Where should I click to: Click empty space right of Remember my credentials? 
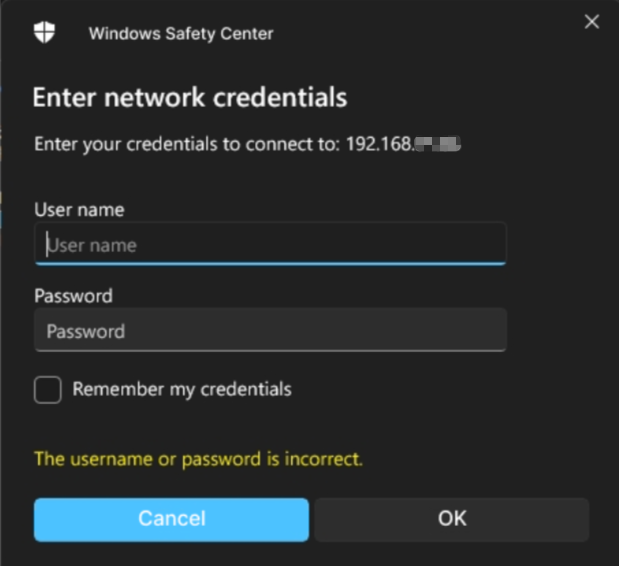pyautogui.click(x=450, y=389)
